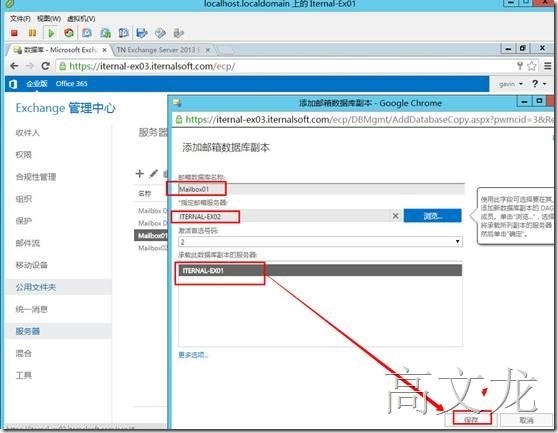Click the main Chrome address bar URL
The width and height of the screenshot is (558, 433).
[x=152, y=66]
